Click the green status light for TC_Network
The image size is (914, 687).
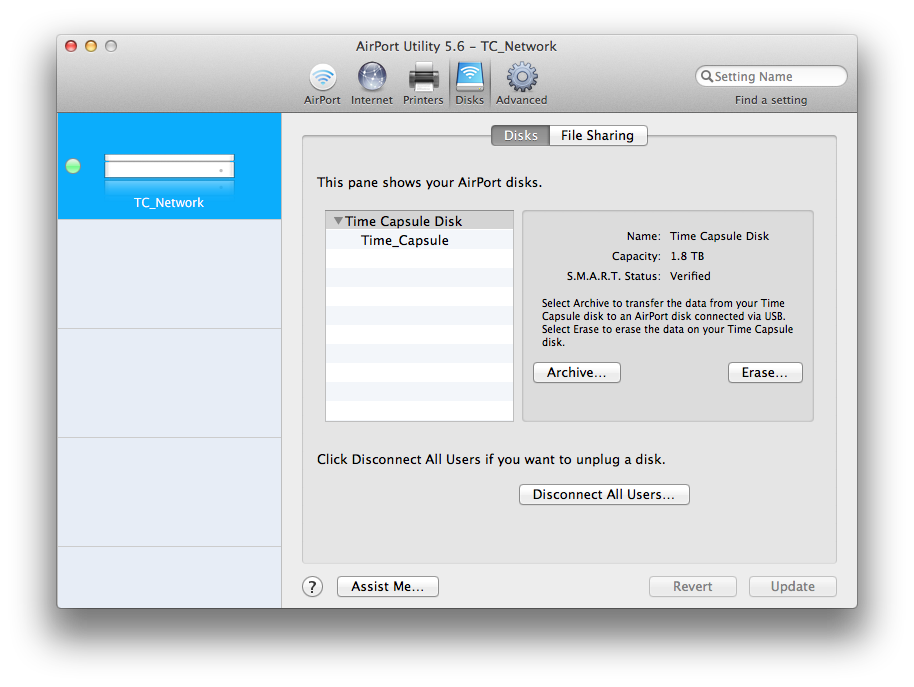coord(73,166)
